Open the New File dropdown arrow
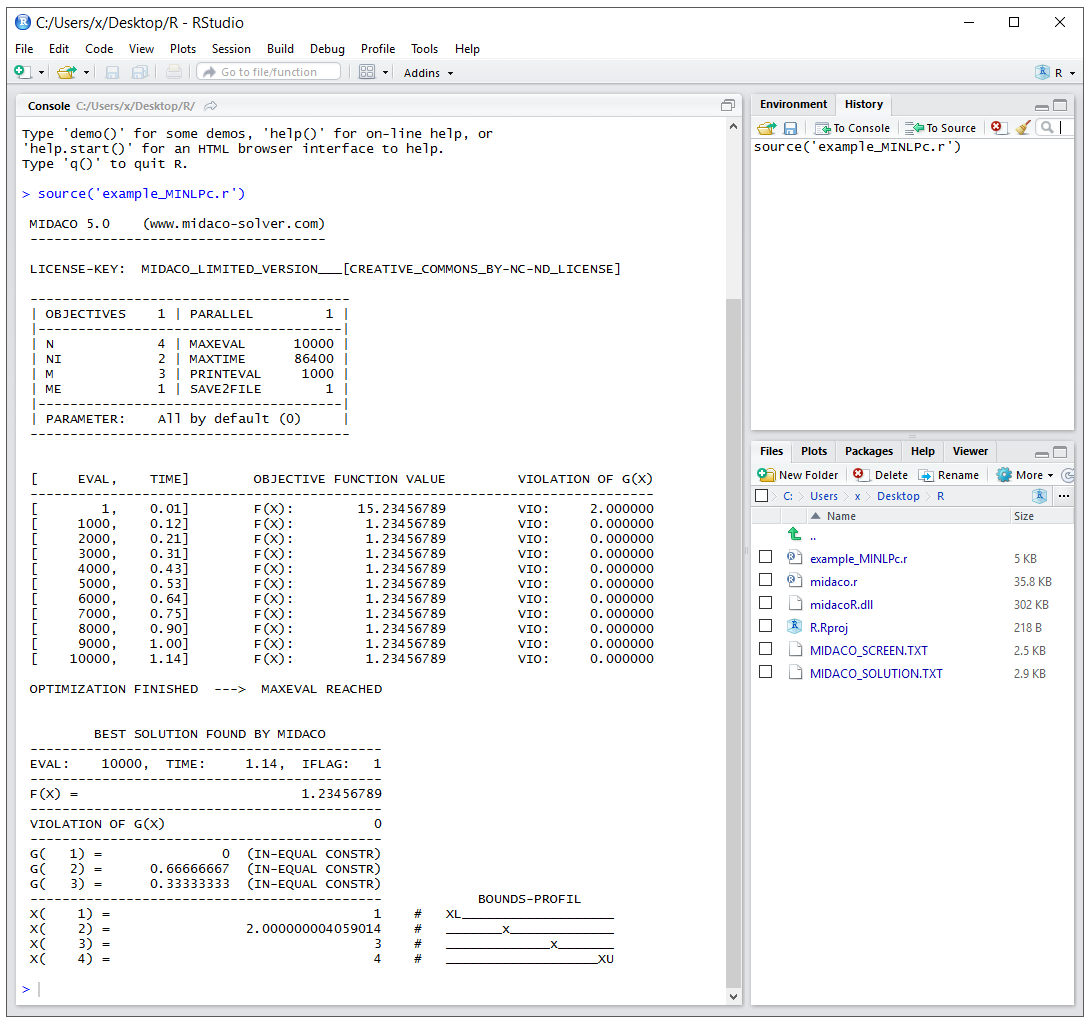 click(x=41, y=72)
